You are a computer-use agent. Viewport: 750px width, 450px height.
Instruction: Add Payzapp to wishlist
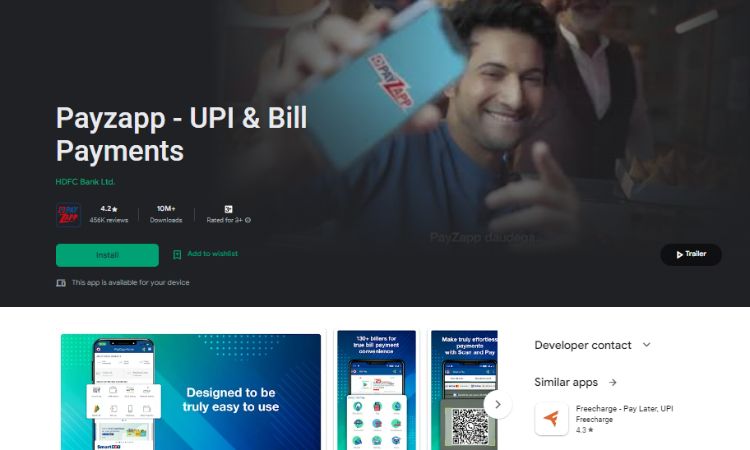click(205, 254)
